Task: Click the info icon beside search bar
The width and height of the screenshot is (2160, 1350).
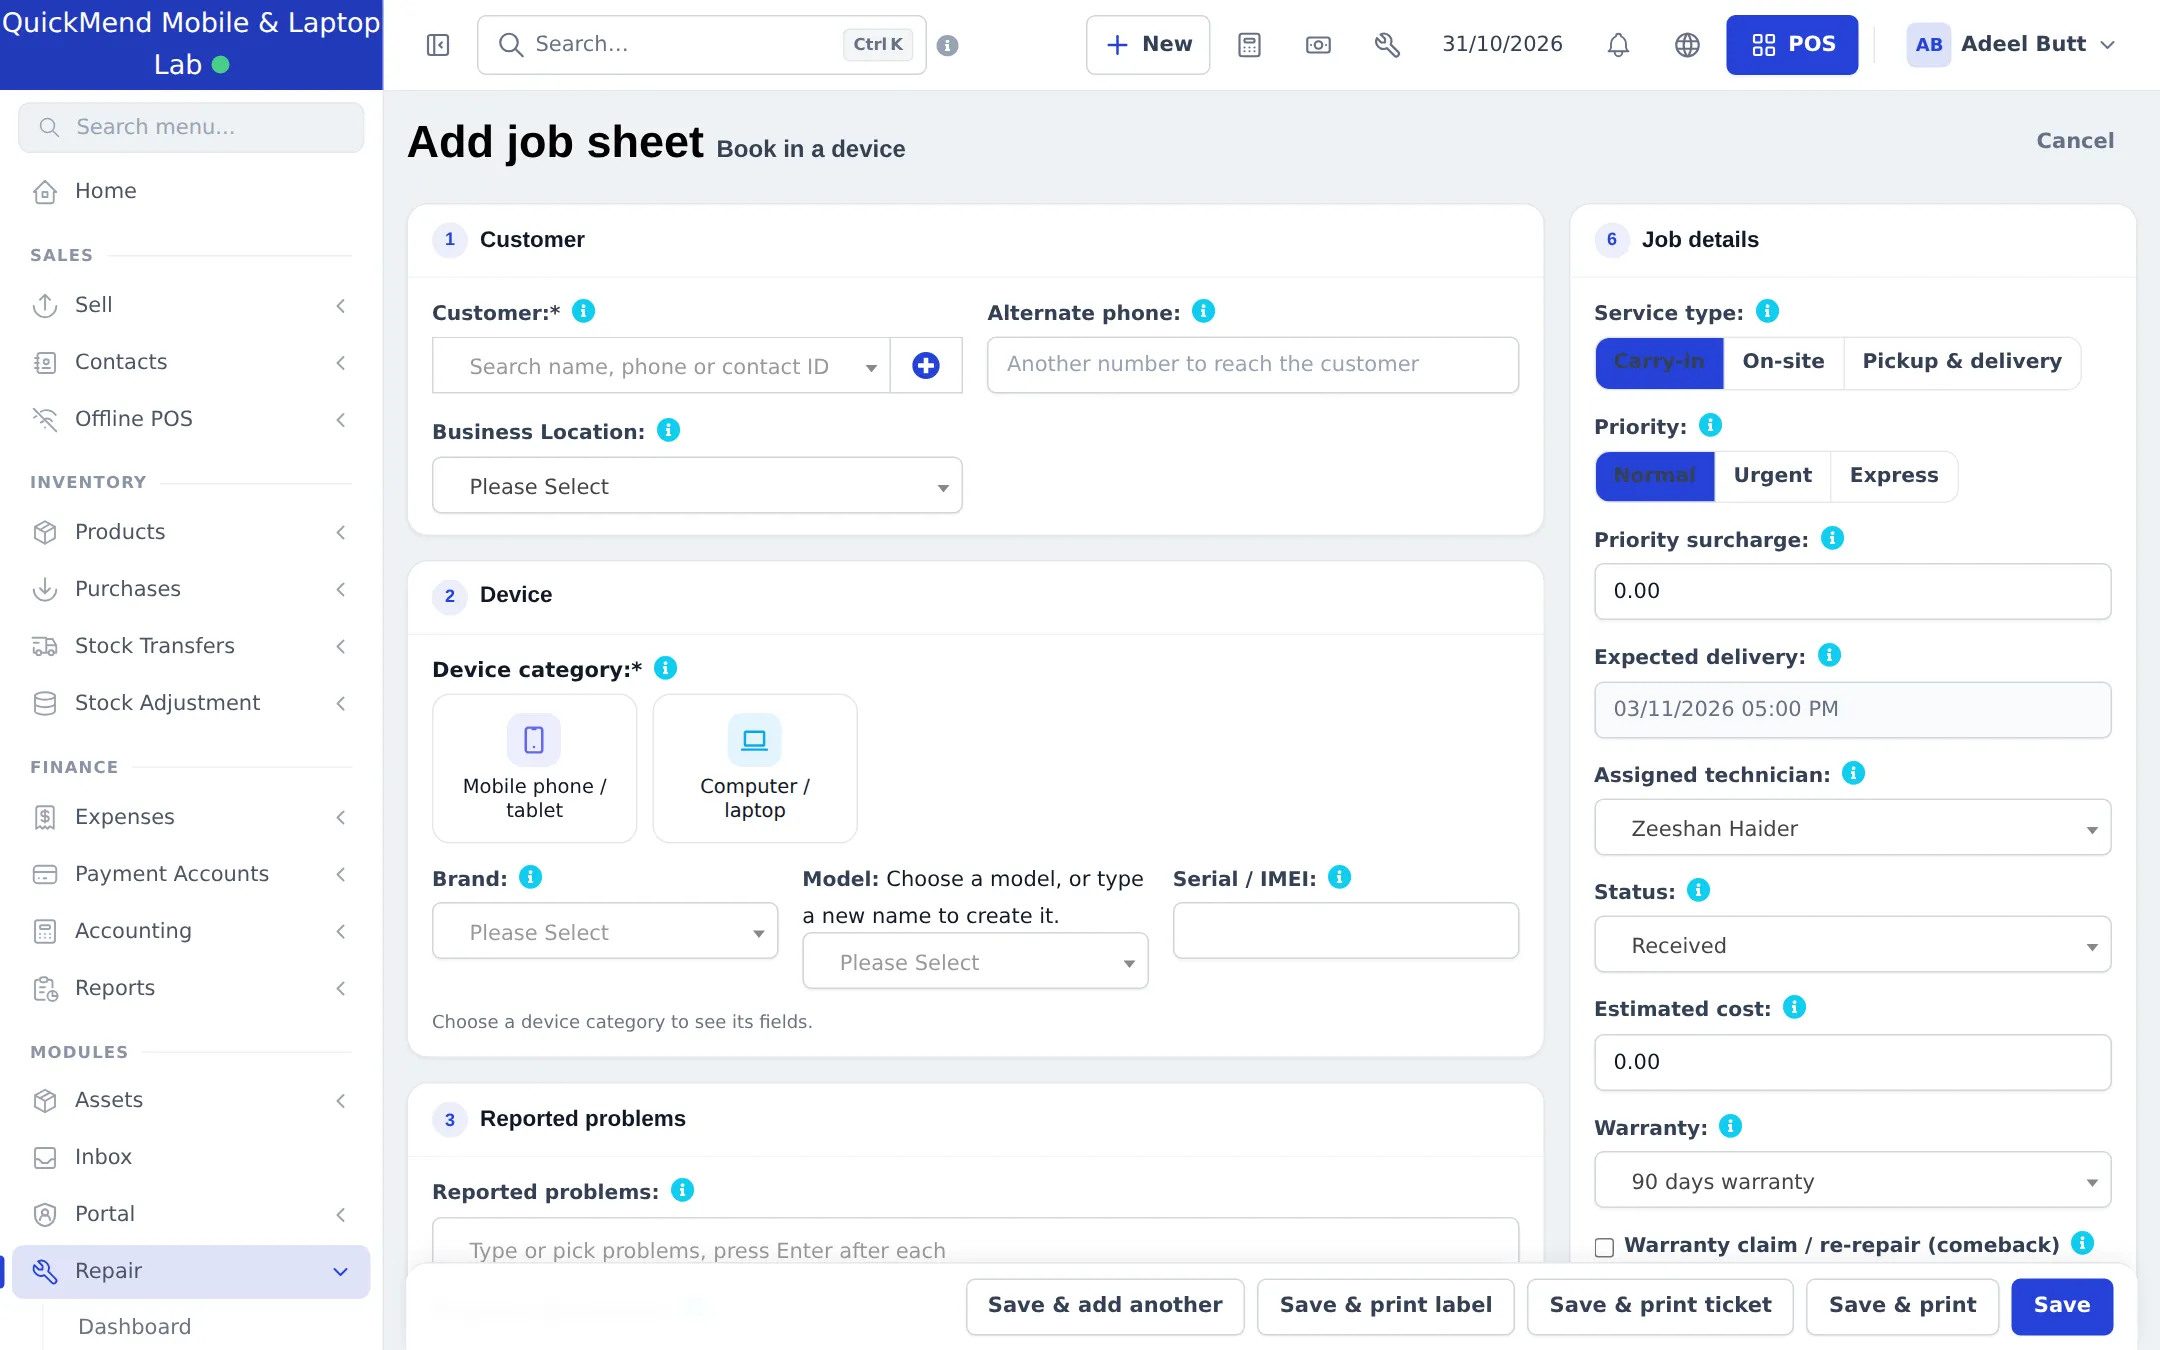Action: point(948,45)
